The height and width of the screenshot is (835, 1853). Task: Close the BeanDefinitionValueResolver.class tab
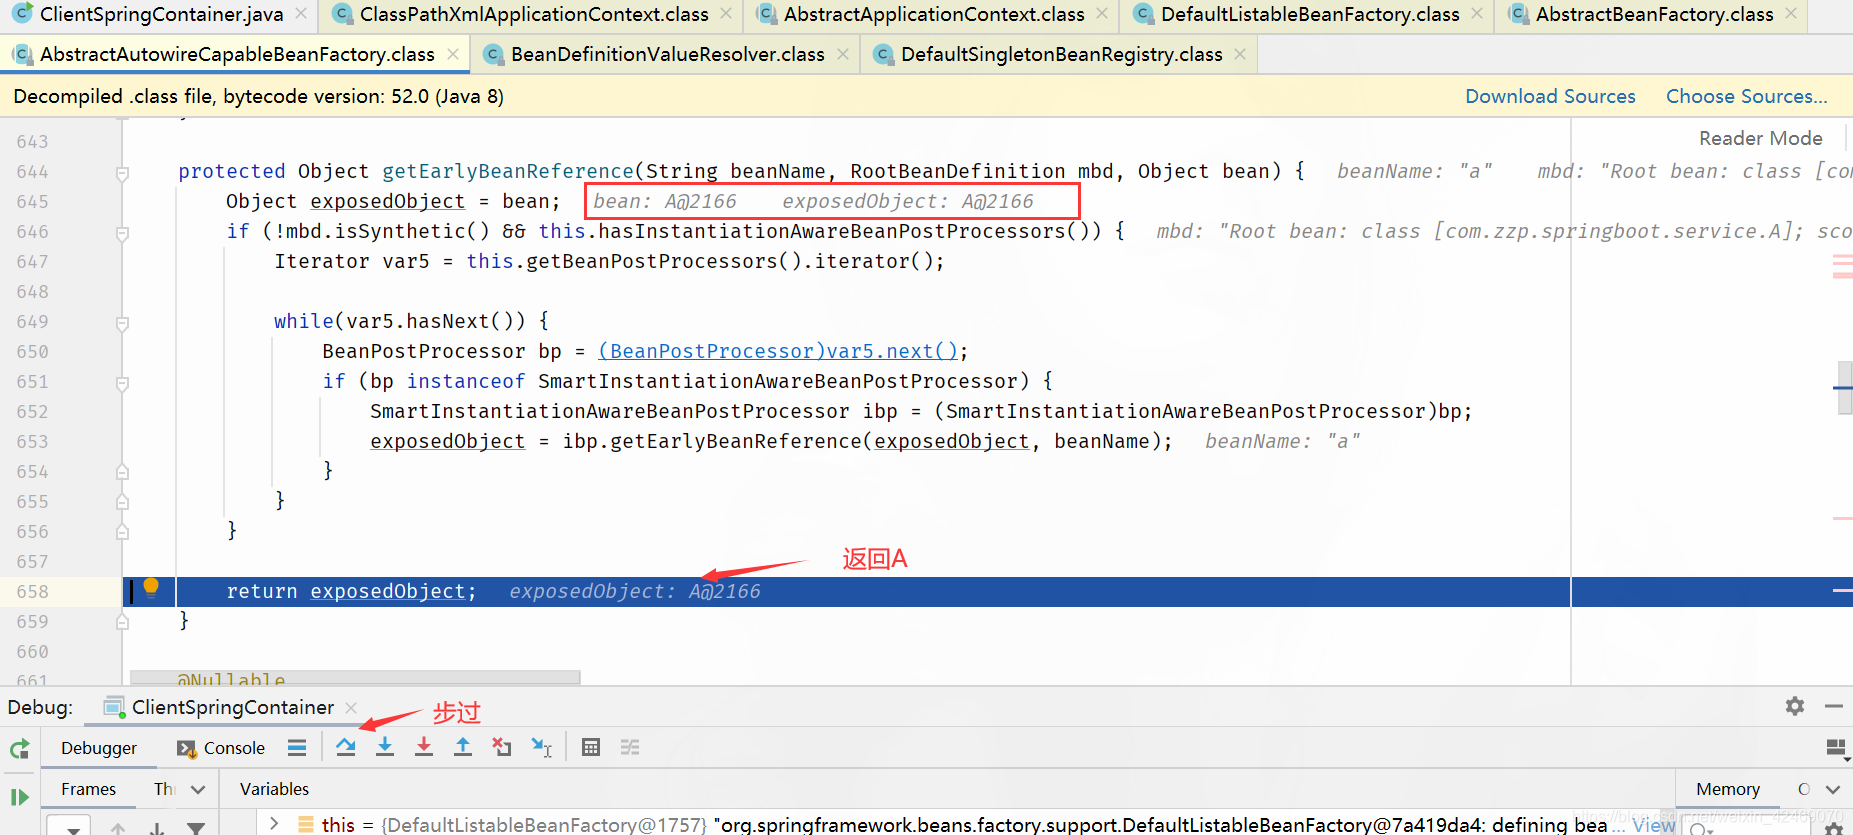tap(843, 54)
